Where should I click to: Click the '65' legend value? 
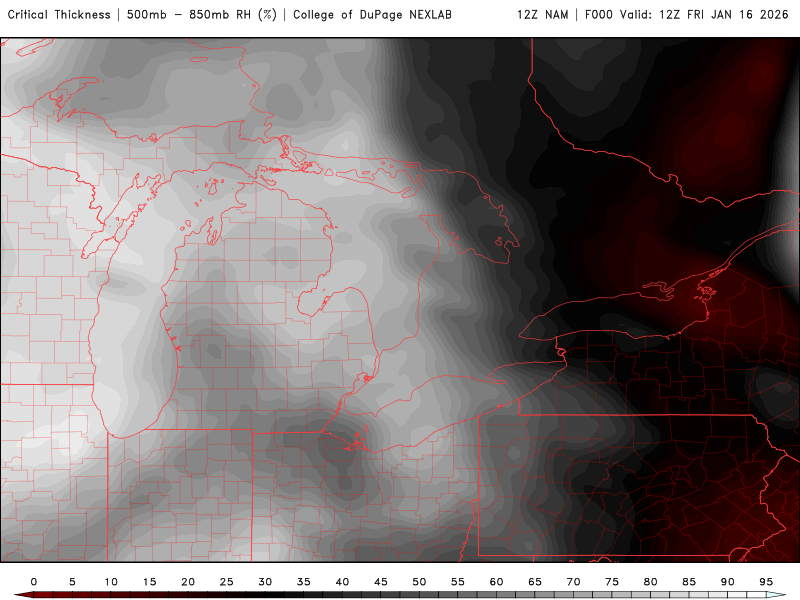click(535, 582)
